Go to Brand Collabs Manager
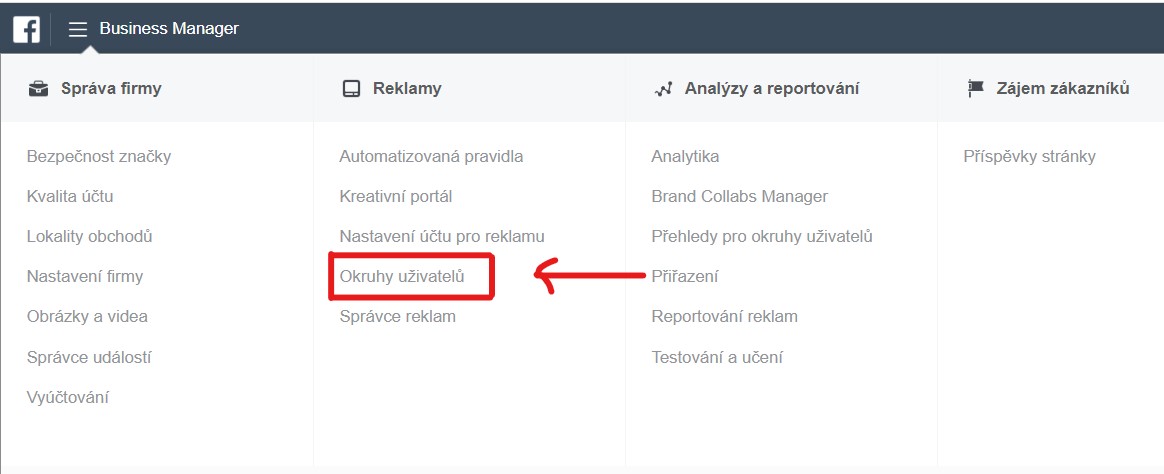This screenshot has width=1164, height=474. tap(739, 197)
